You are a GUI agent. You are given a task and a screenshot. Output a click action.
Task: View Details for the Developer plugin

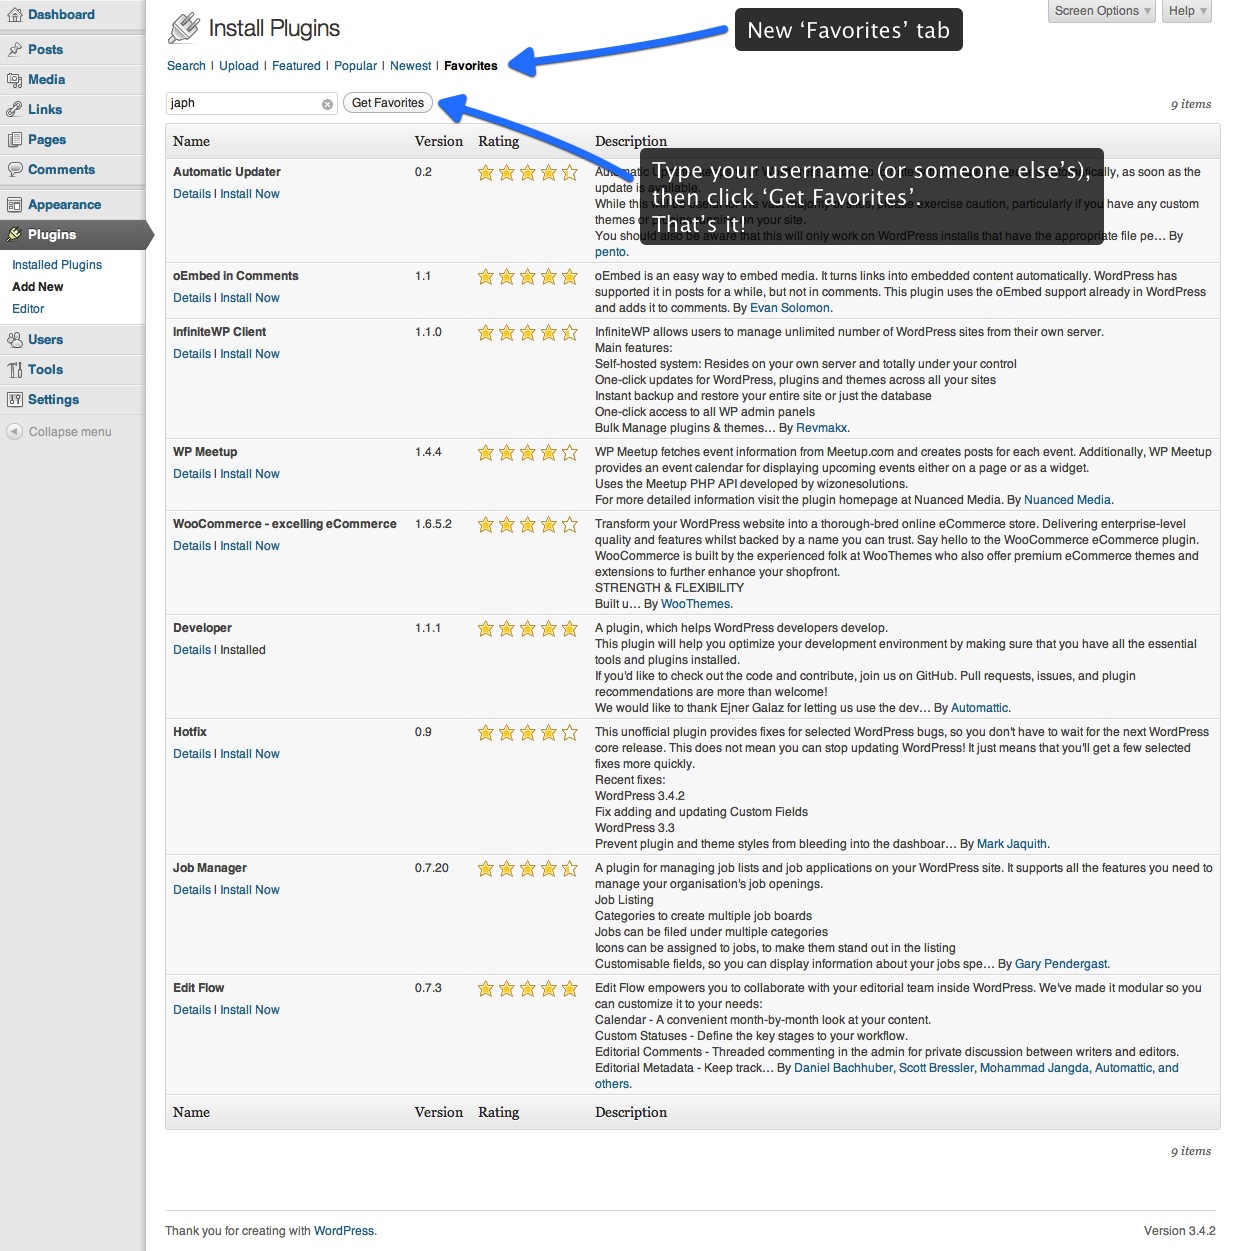pos(192,650)
